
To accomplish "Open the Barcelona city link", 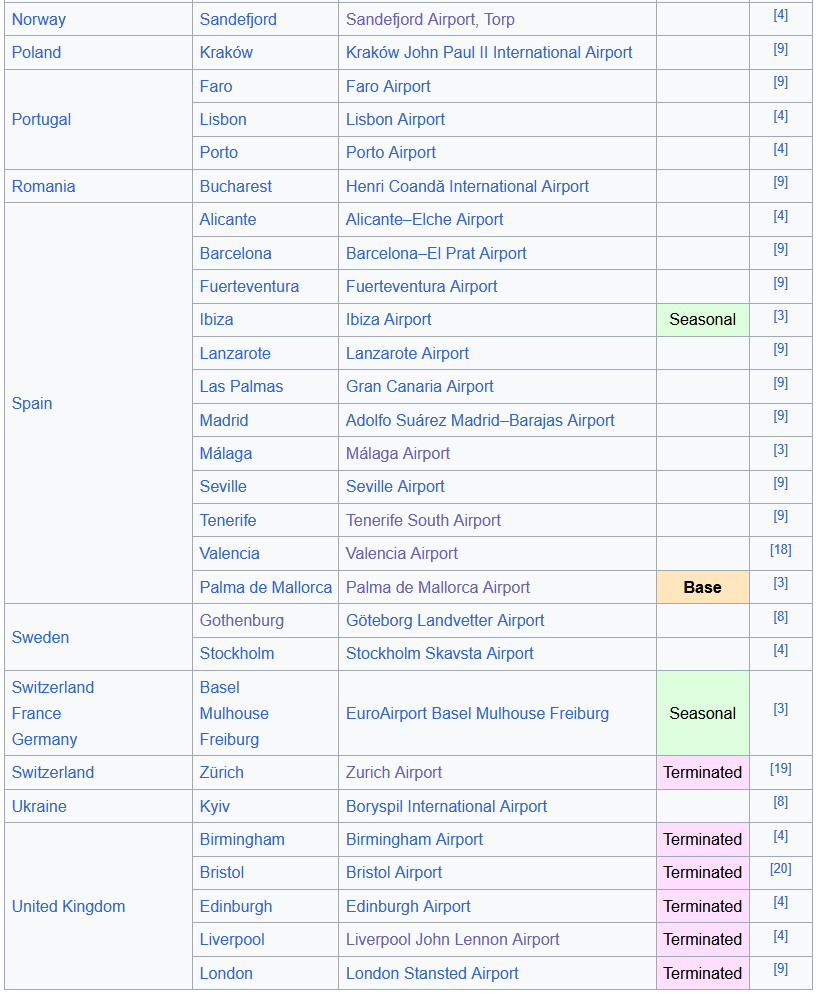I will click(x=236, y=253).
